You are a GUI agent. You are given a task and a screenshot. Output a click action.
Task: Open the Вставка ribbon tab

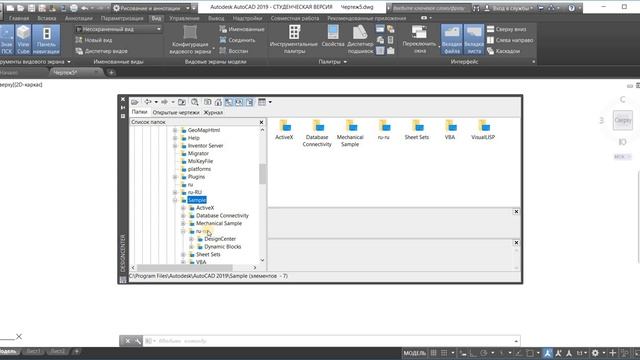(x=47, y=18)
